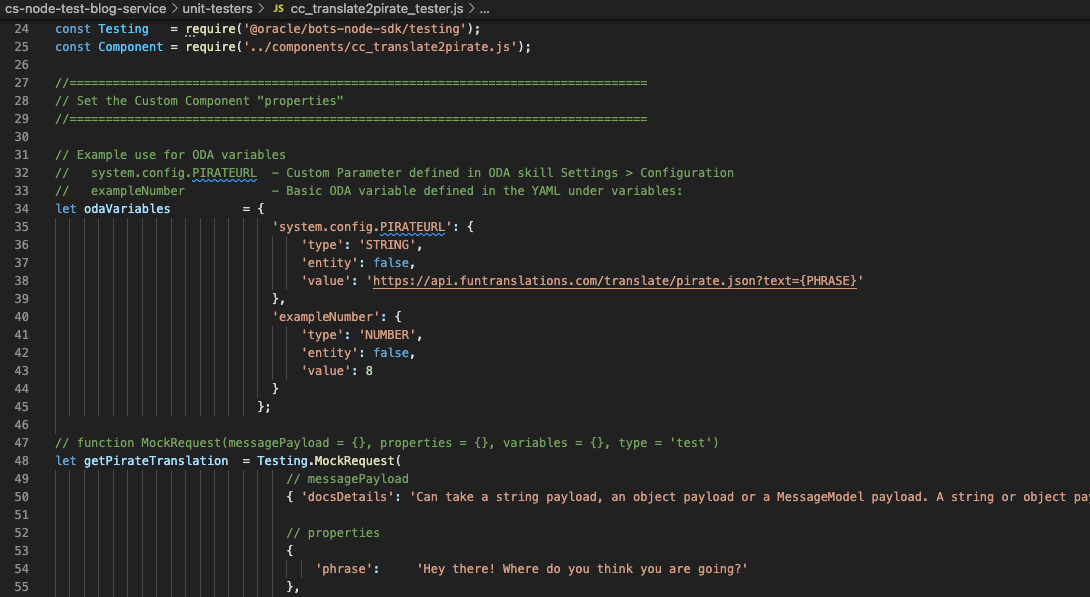
Task: Open the cs-node-test-blog-service breadcrumb dropdown
Action: coord(85,8)
